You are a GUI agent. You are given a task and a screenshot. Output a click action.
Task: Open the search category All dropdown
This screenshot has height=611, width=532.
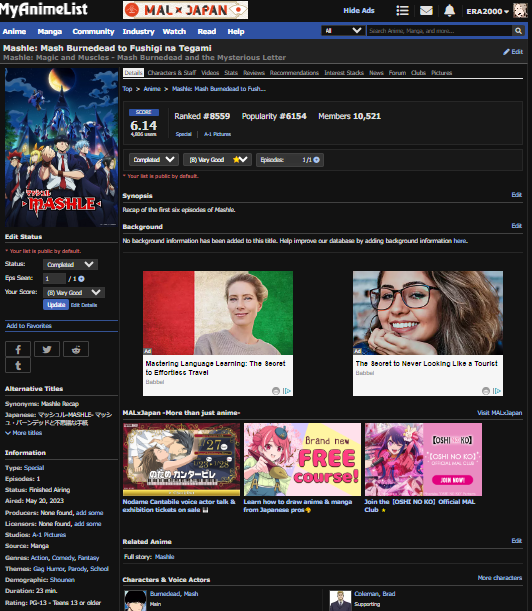(x=343, y=31)
